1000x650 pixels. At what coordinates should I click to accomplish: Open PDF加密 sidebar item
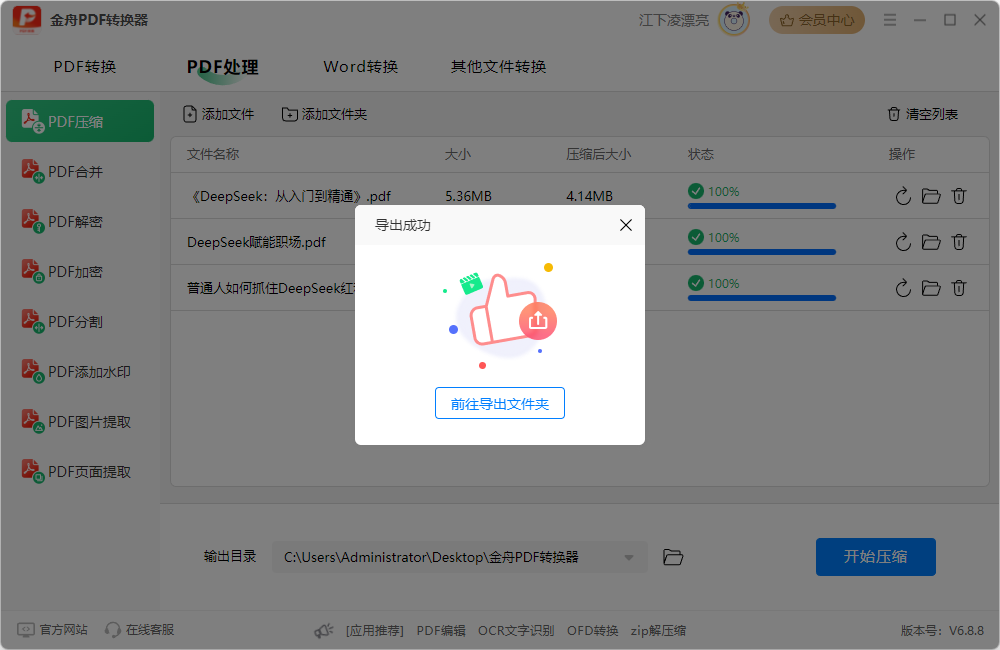(80, 272)
